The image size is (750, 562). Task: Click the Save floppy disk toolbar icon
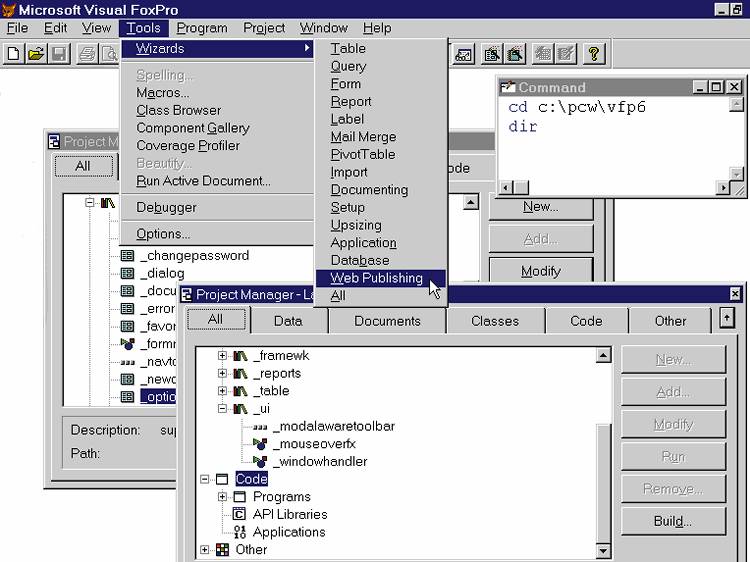59,54
